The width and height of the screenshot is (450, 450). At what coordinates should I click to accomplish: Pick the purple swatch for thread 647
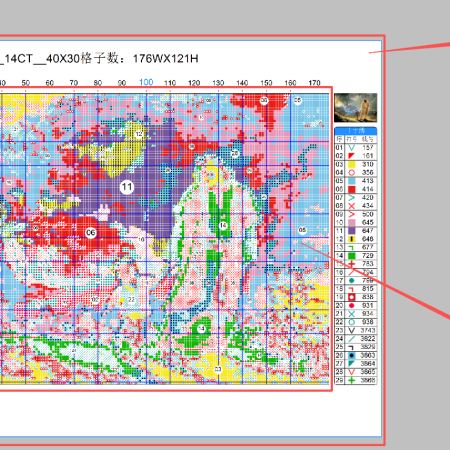[351, 231]
